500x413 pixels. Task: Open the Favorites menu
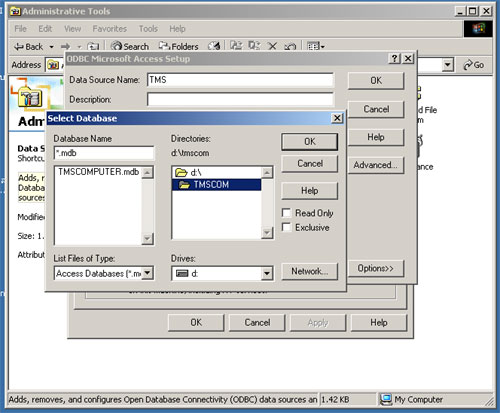110,29
